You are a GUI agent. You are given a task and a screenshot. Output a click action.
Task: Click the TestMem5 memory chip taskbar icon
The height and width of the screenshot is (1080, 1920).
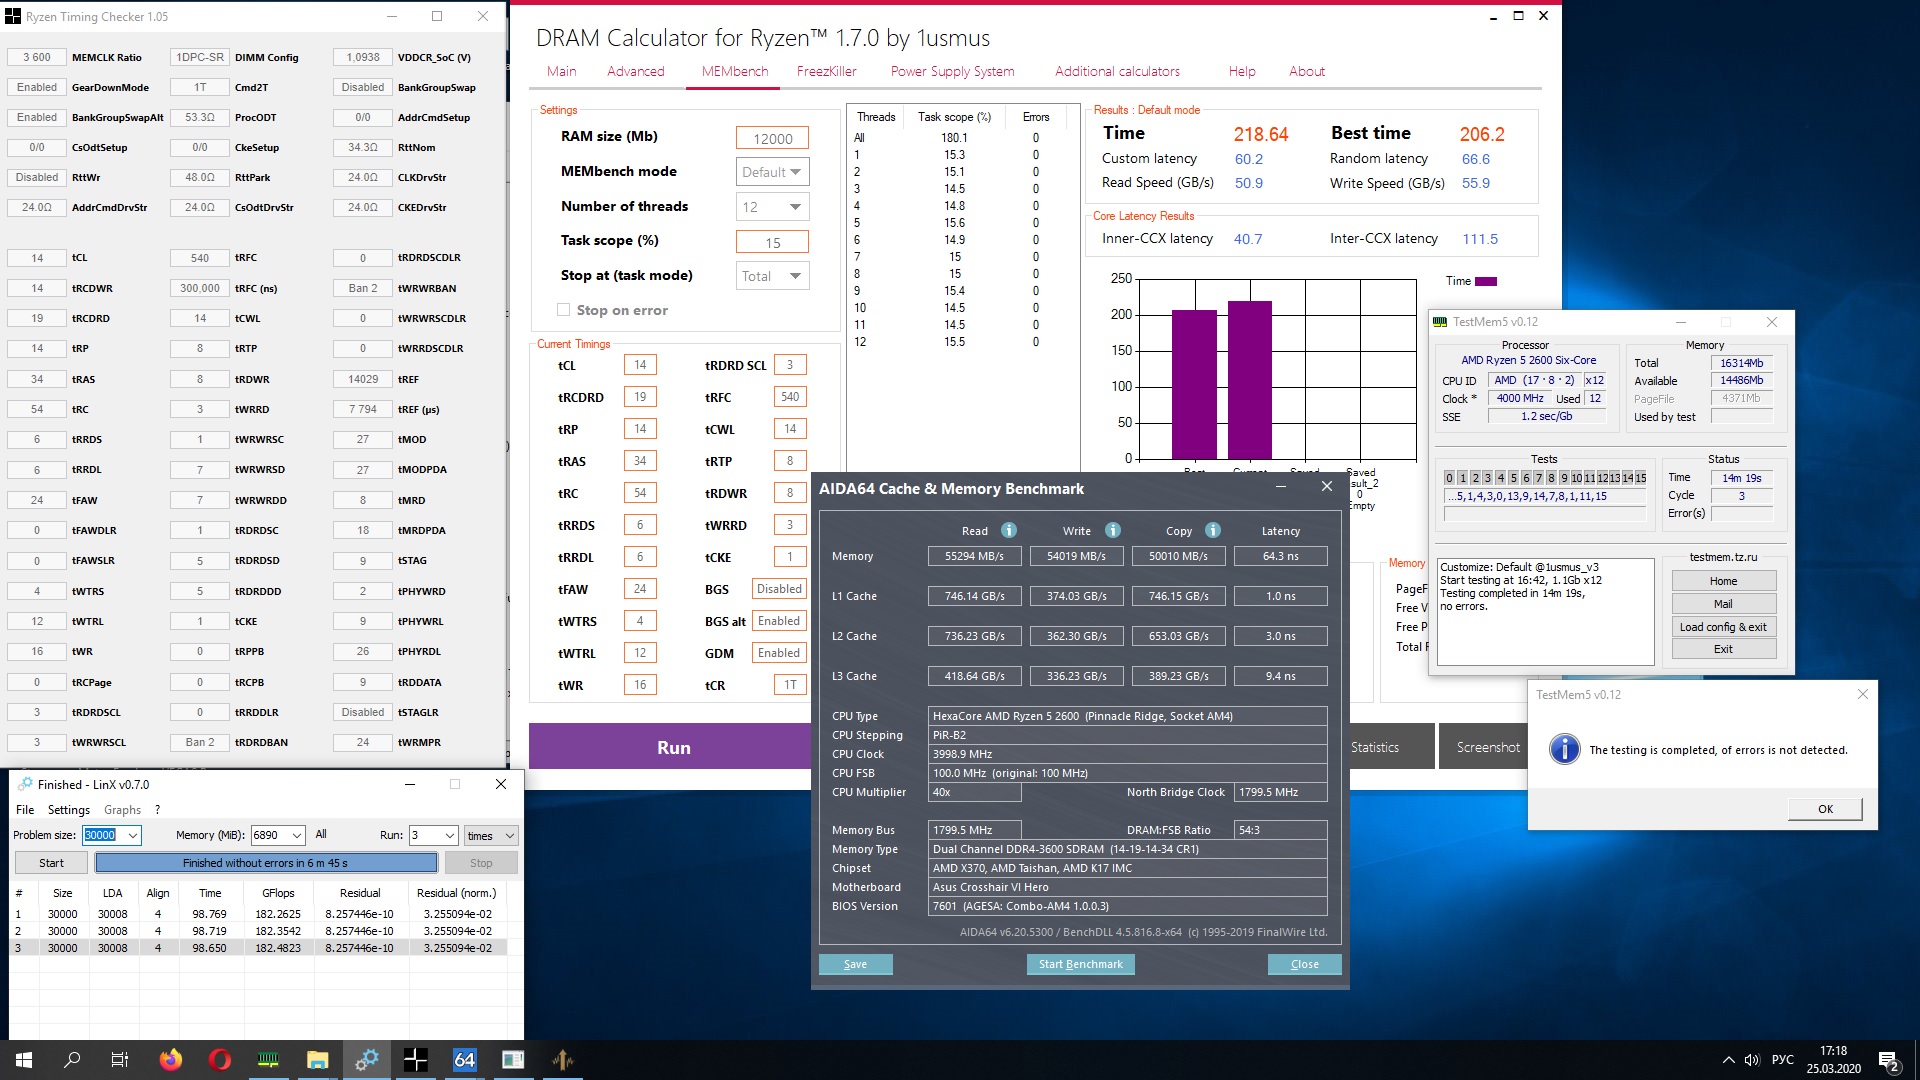pos(268,1060)
